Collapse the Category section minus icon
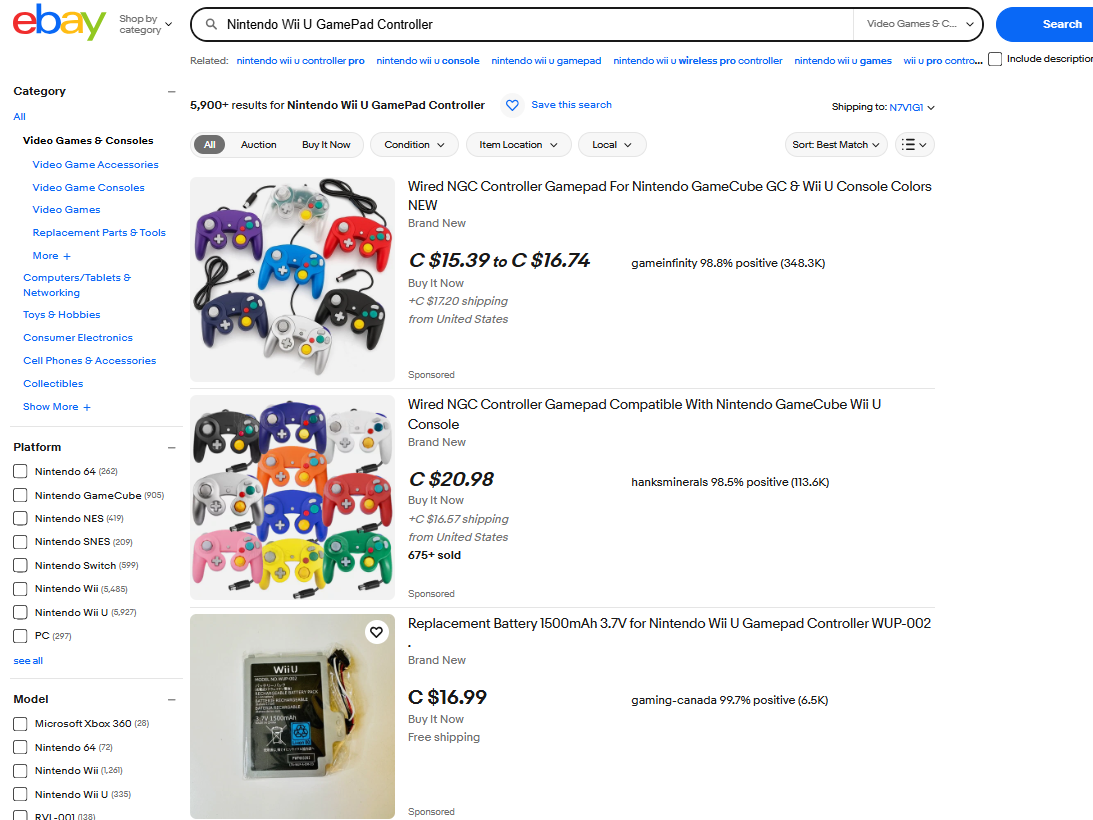Image resolution: width=1093 pixels, height=820 pixels. 171,91
